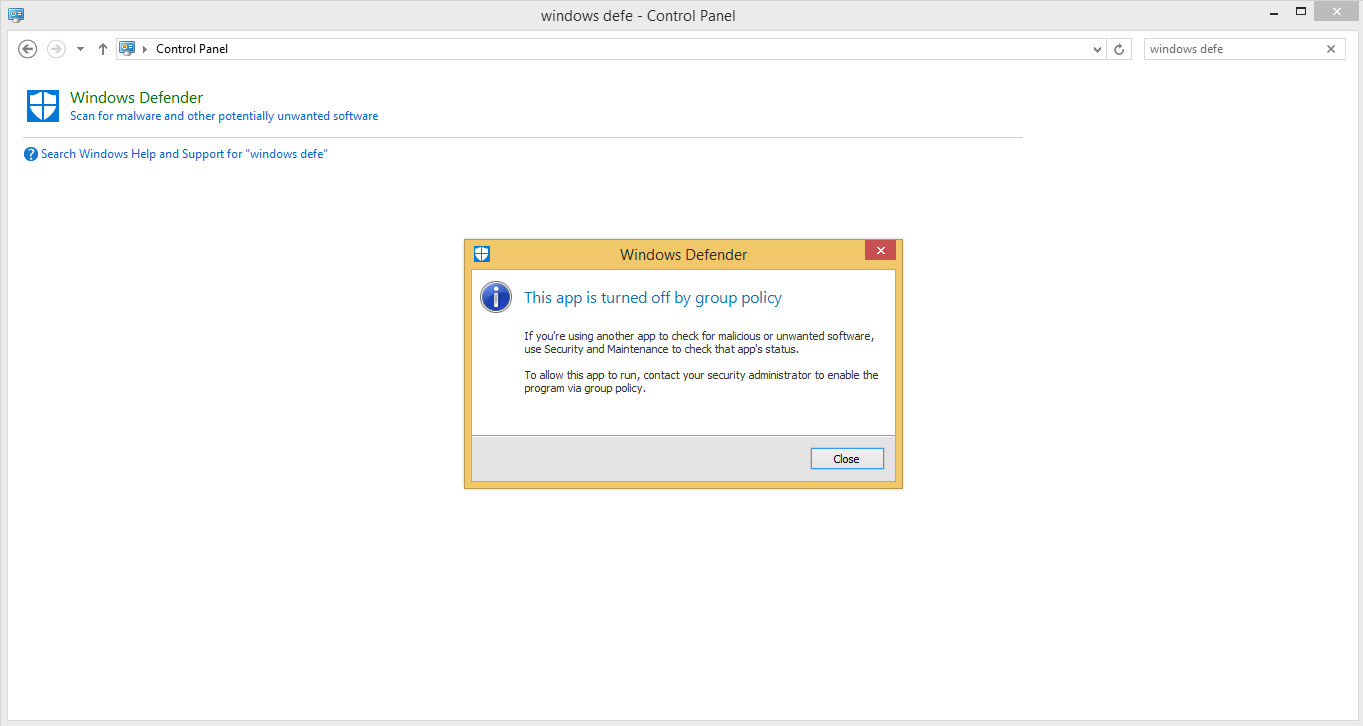This screenshot has width=1363, height=726.
Task: Click the blue info icon in the dialog
Action: pos(496,297)
